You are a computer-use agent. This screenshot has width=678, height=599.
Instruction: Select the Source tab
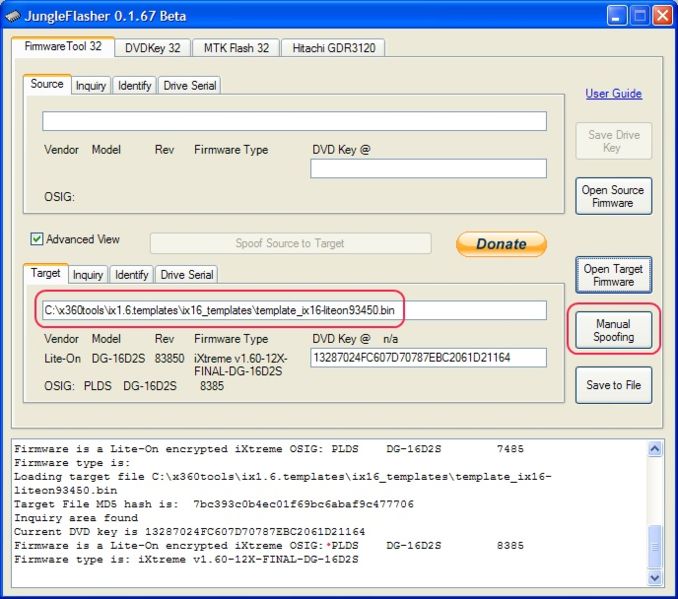coord(47,84)
